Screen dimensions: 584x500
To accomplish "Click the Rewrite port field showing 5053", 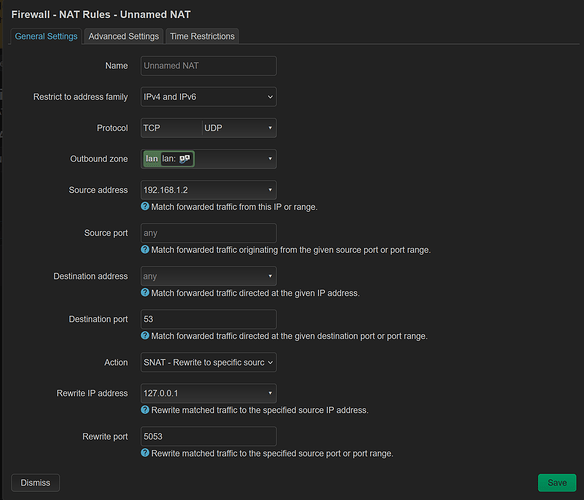I will [x=209, y=436].
